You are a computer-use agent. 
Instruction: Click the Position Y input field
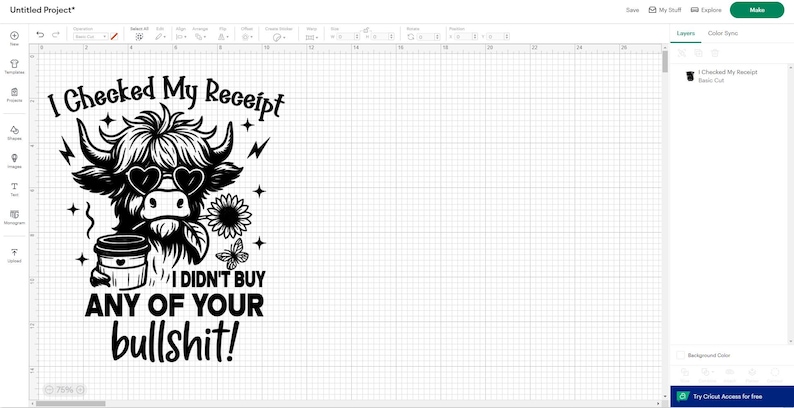tap(497, 37)
